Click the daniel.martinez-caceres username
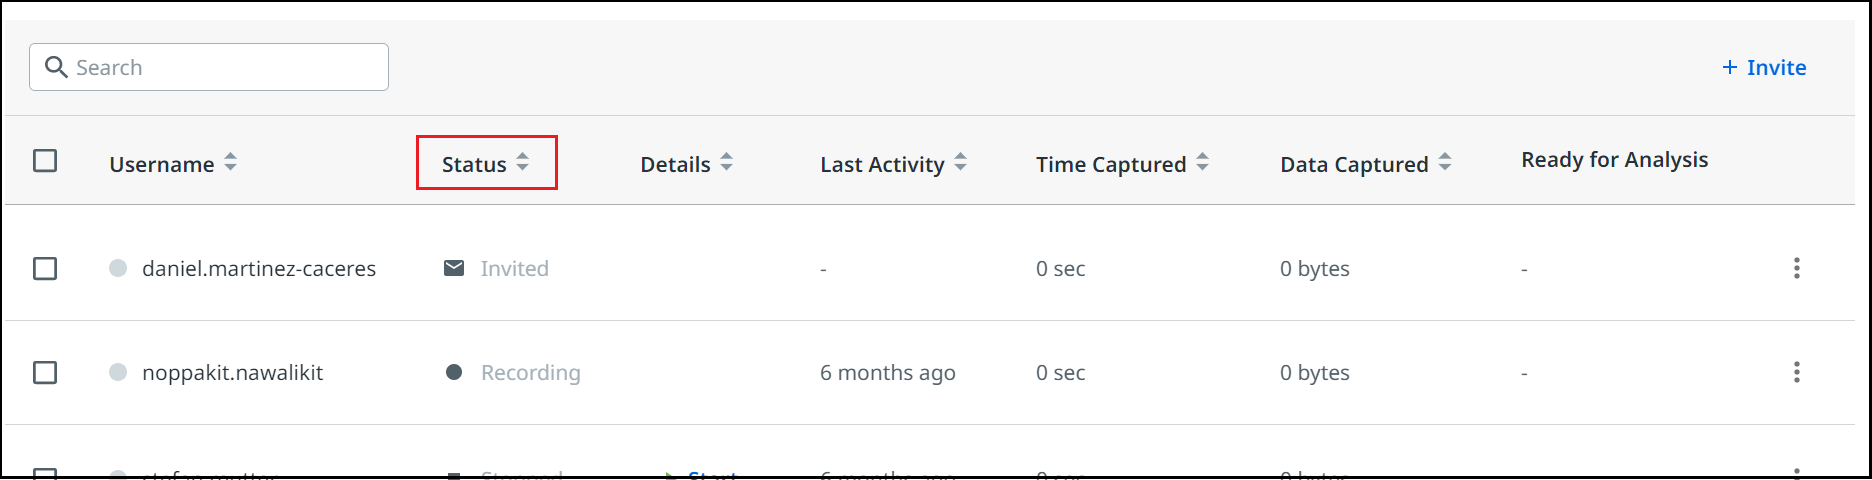Viewport: 1872px width, 480px height. tap(259, 268)
